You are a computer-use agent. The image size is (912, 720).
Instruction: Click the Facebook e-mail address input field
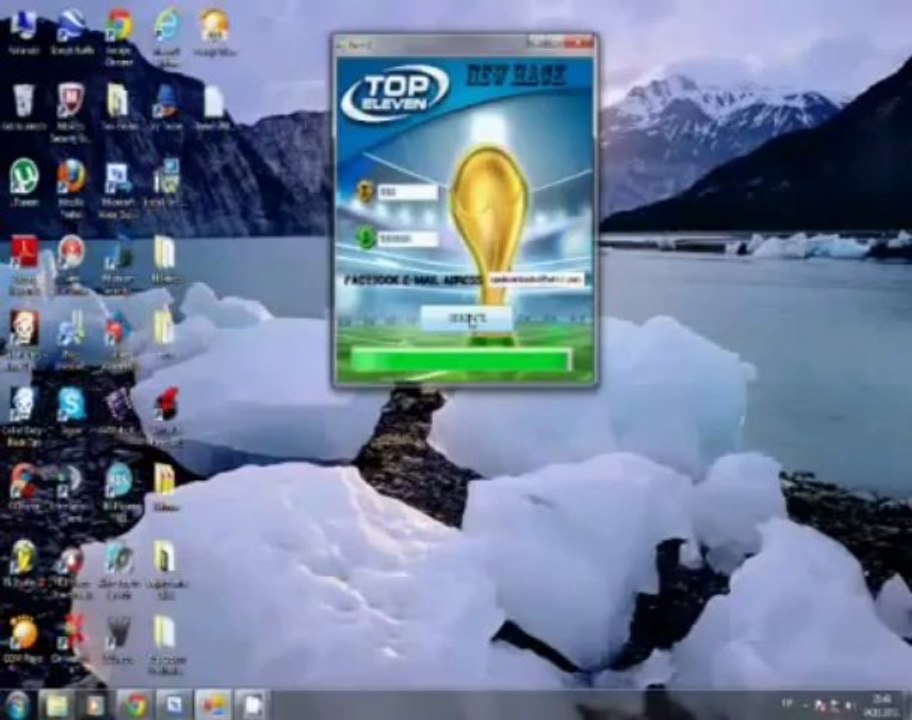[535, 280]
